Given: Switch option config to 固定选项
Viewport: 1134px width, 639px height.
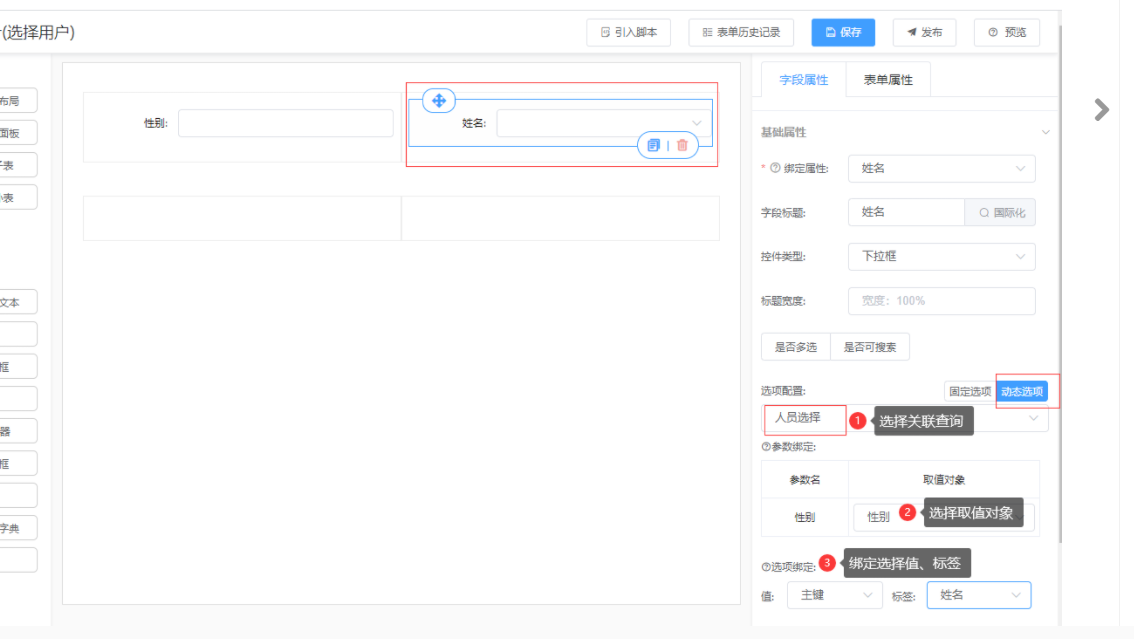Looking at the screenshot, I should 969,392.
